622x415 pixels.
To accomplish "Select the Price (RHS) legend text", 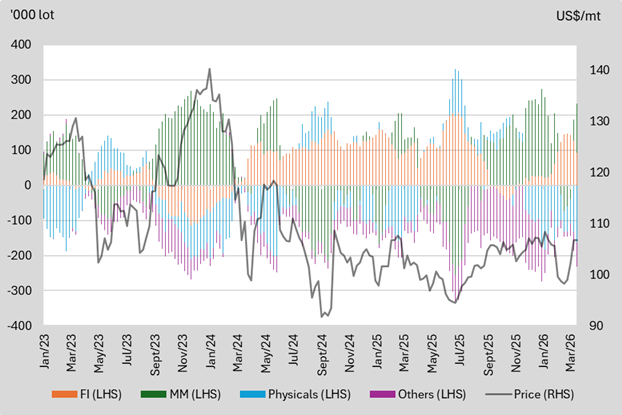I will (544, 394).
